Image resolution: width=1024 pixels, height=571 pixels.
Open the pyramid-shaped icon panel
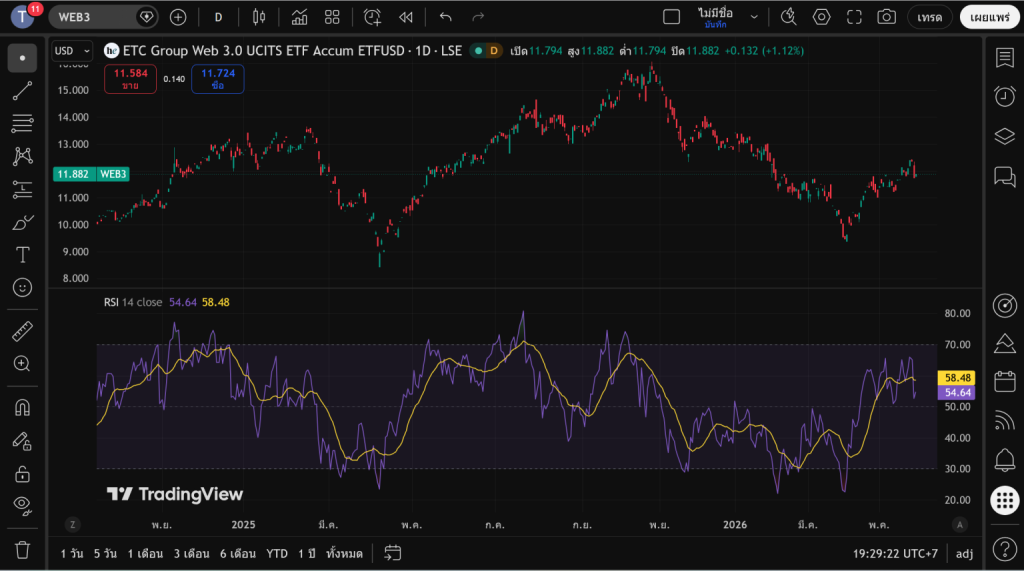tap(1004, 344)
